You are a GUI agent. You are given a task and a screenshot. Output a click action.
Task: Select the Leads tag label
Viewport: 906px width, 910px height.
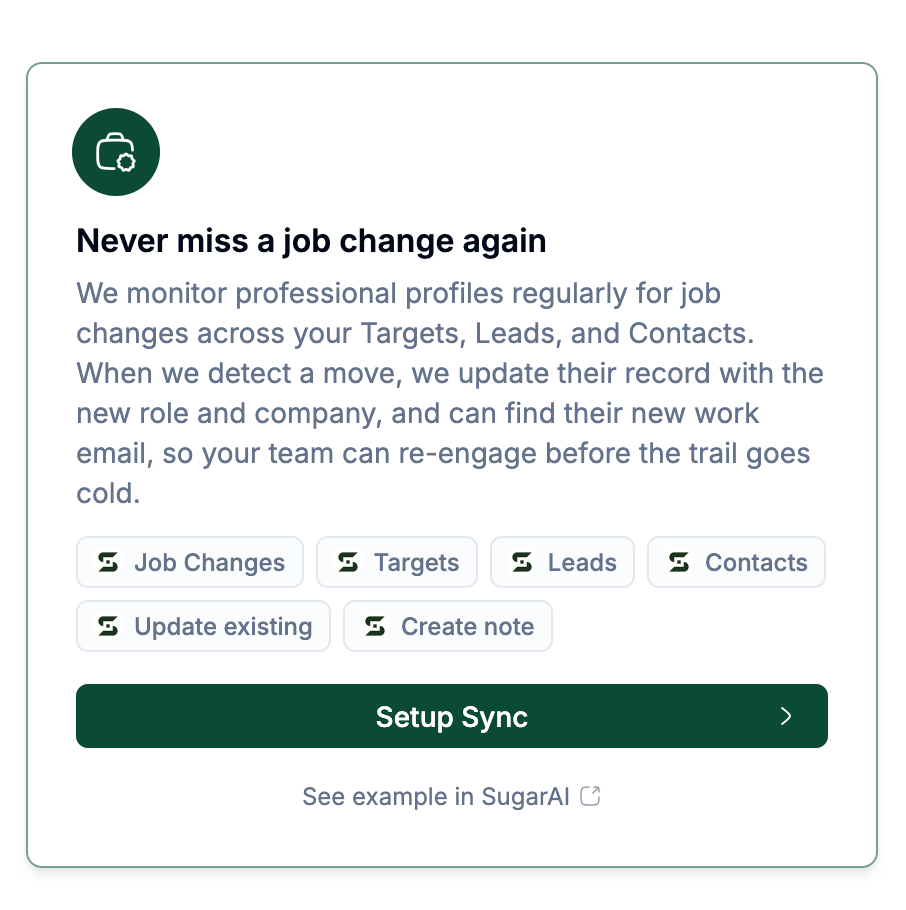click(x=582, y=562)
